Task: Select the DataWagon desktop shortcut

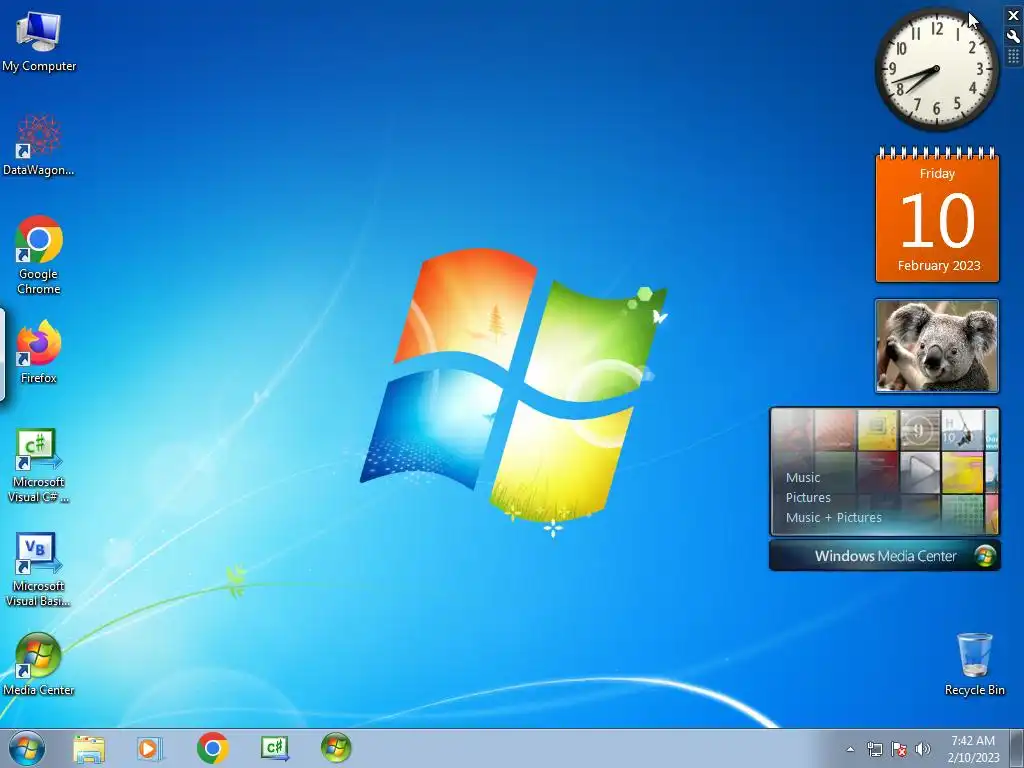Action: tap(39, 145)
